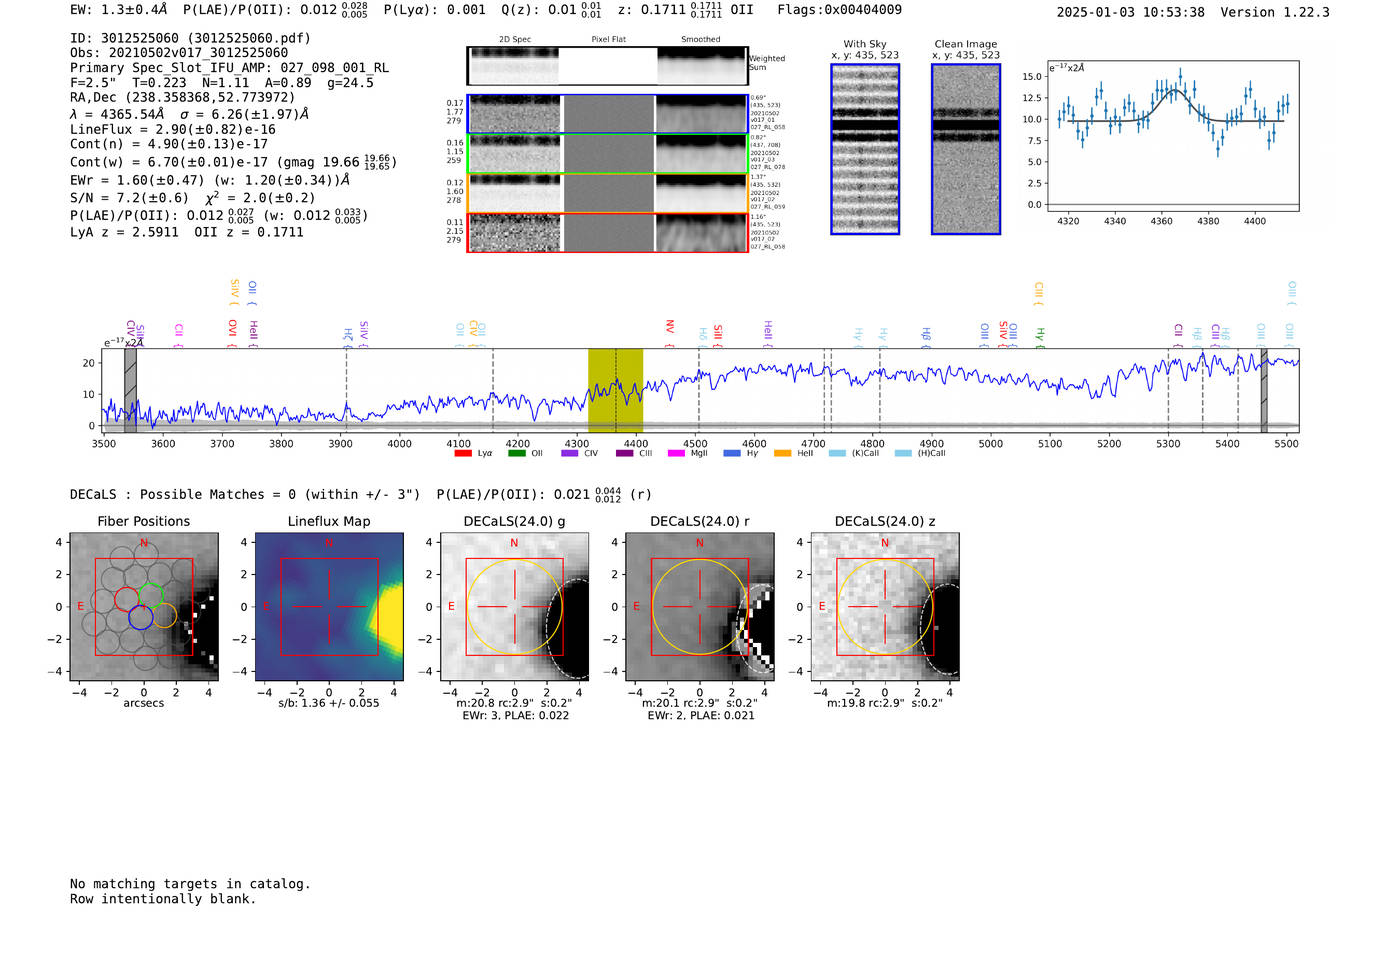This screenshot has height=953, width=1400.
Task: Open the Fiber Positions panel
Action: coord(144,607)
